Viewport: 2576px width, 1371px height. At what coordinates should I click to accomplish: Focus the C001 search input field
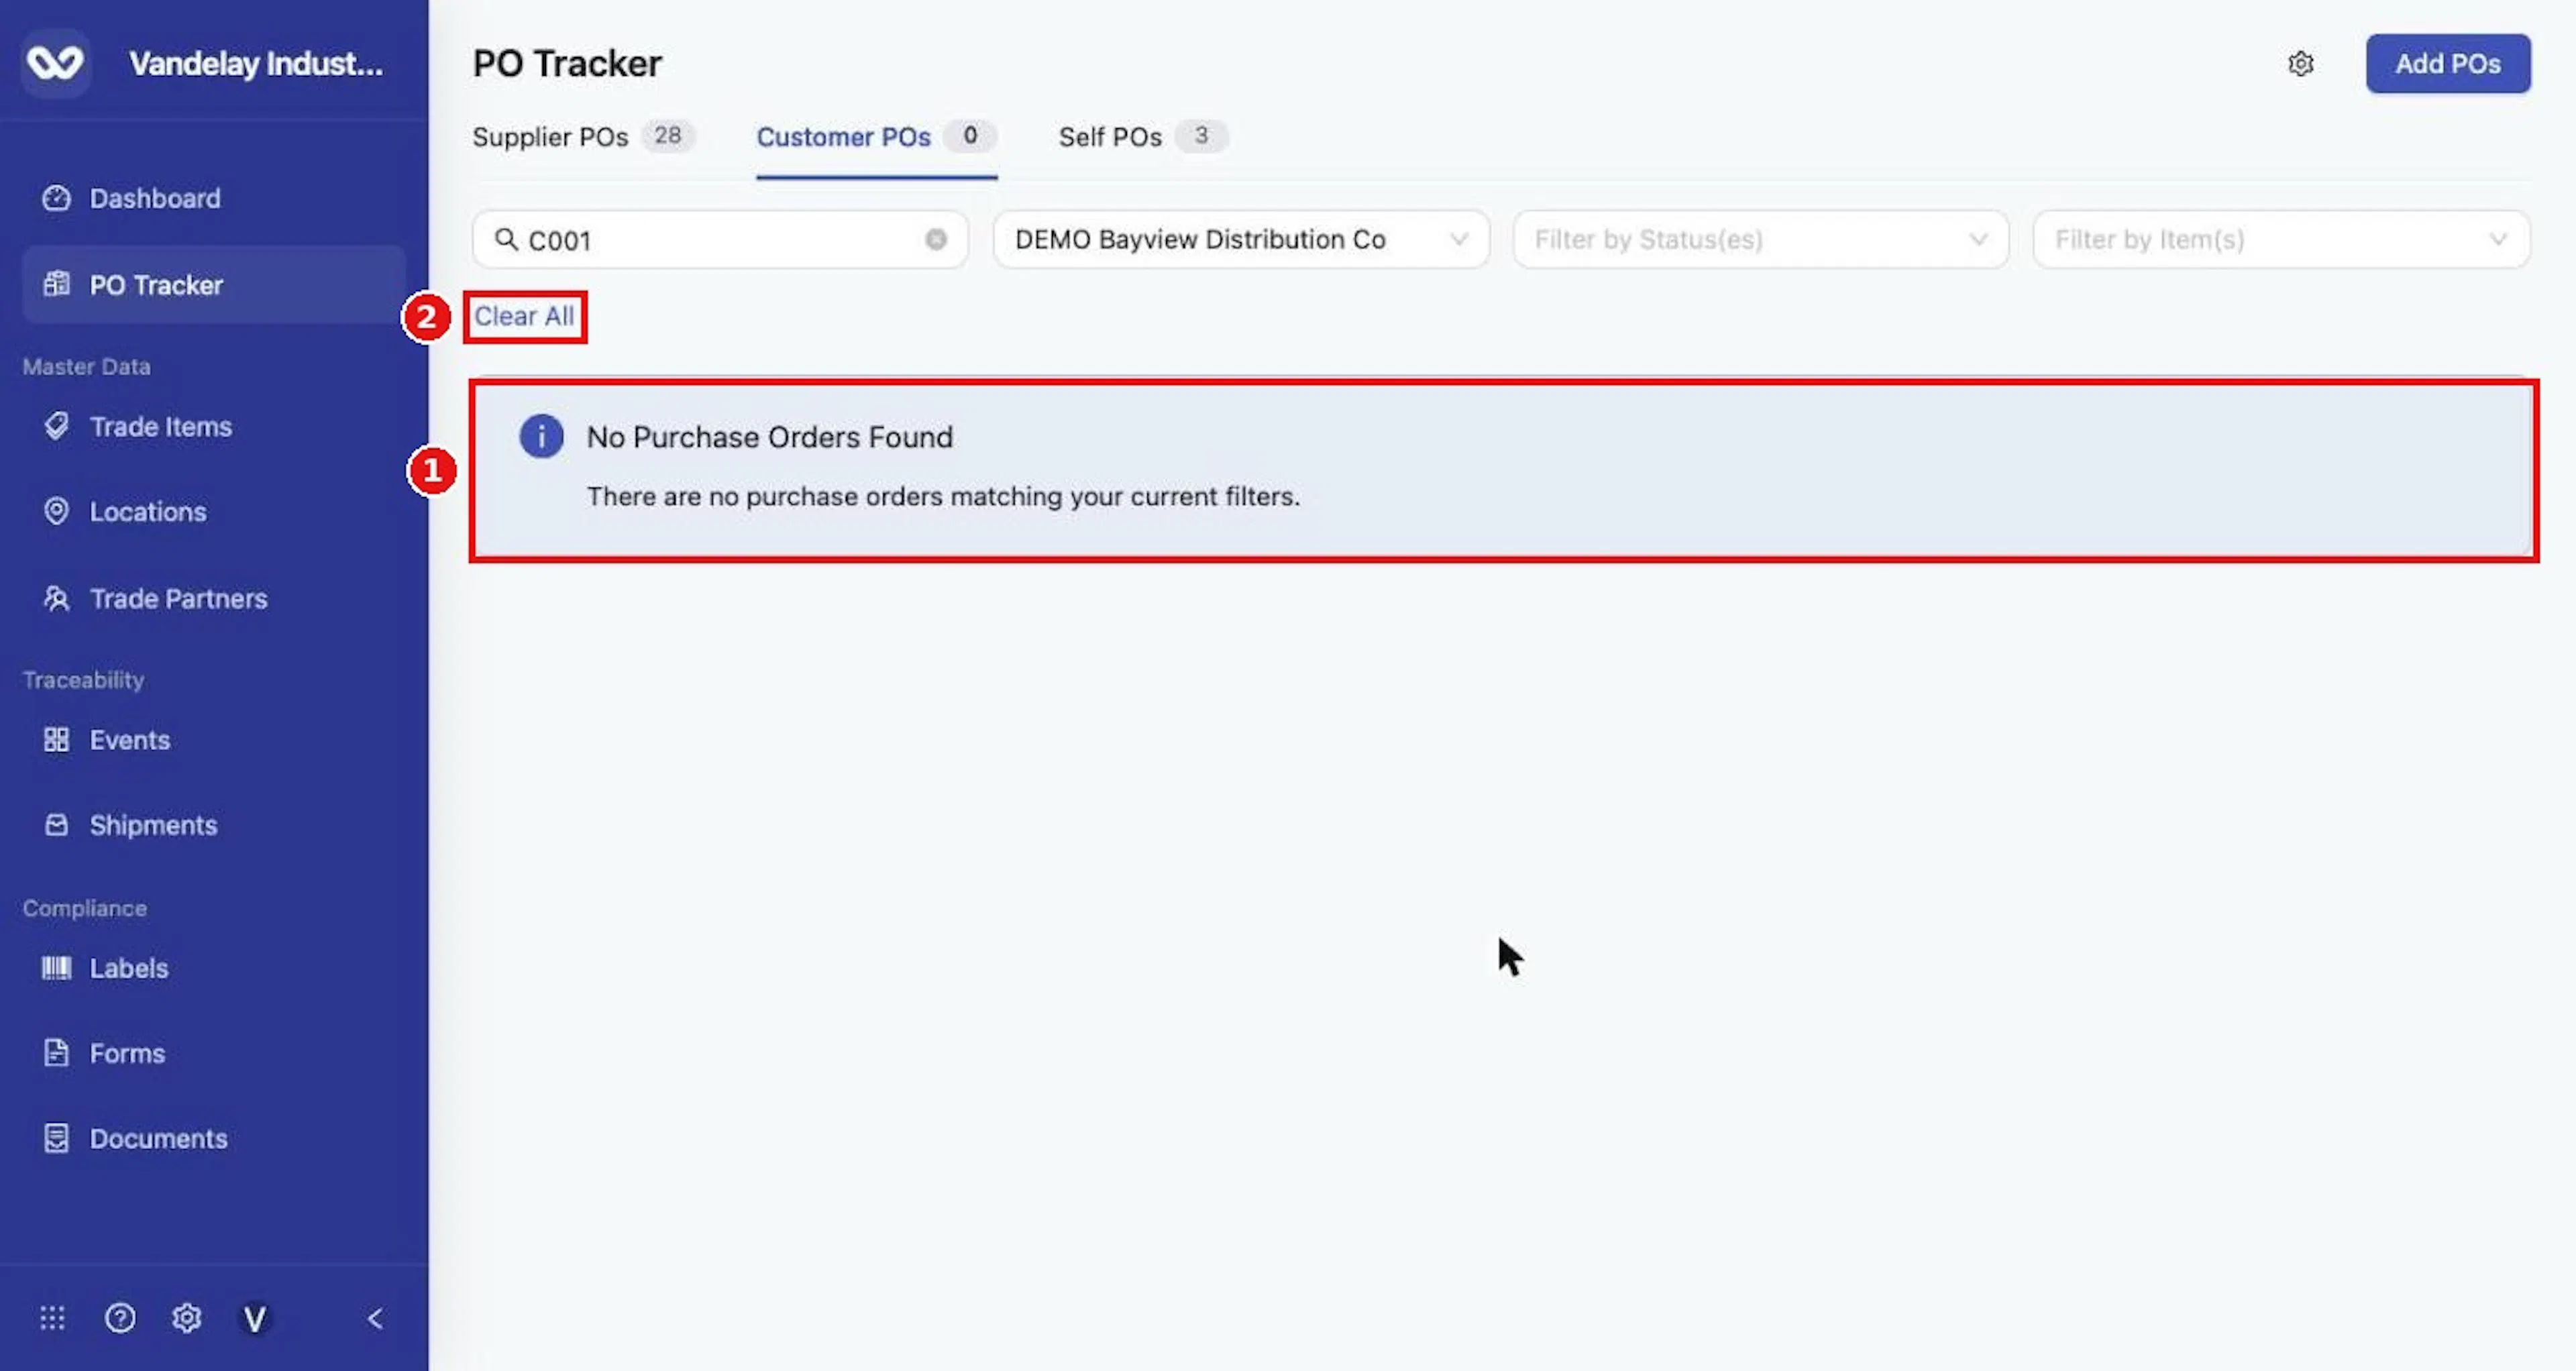[720, 239]
